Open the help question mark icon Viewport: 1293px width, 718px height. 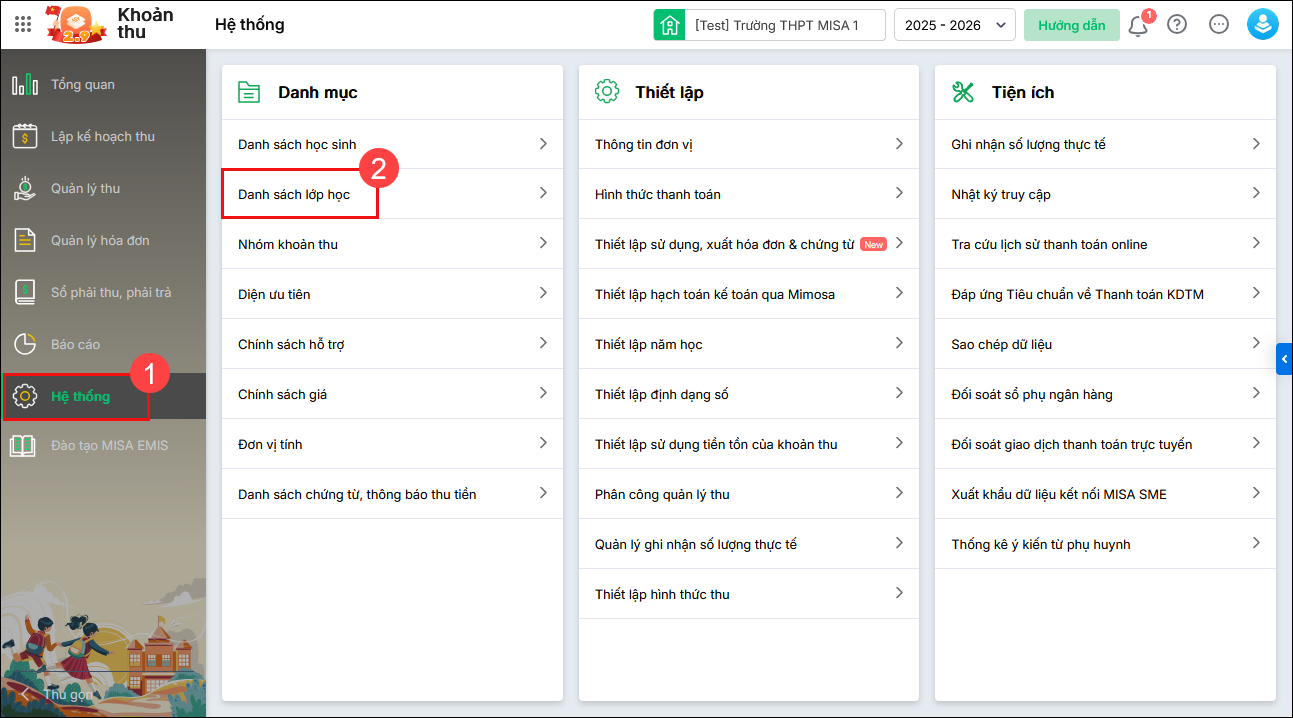(1177, 25)
